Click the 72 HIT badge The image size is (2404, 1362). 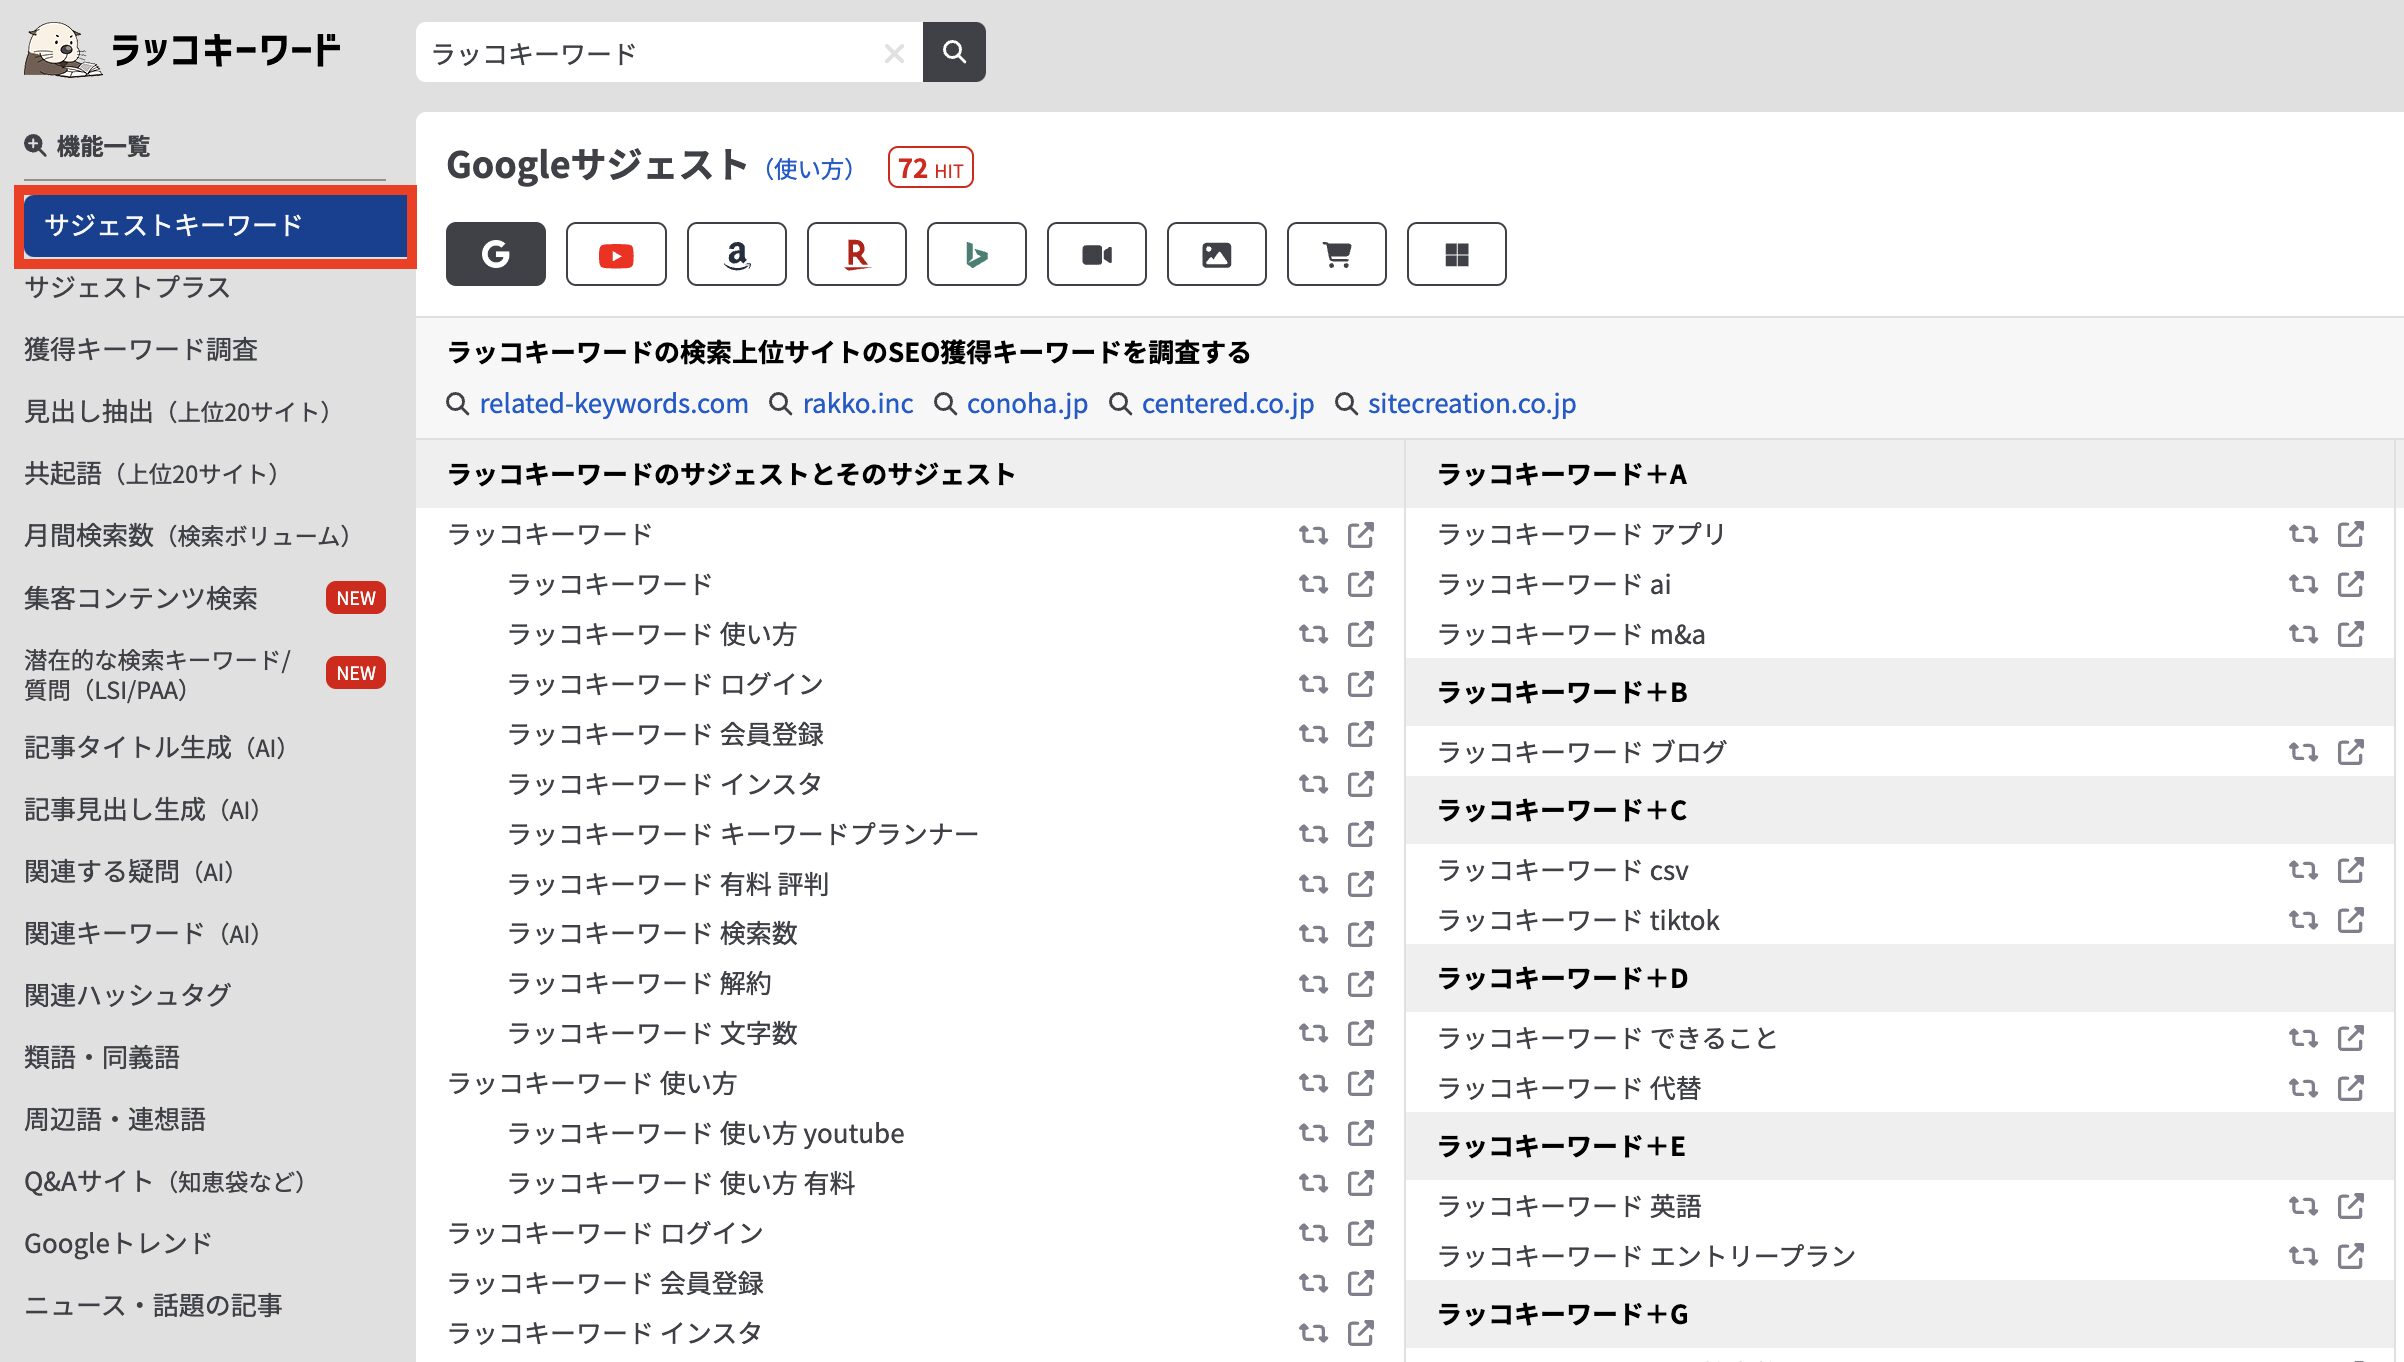tap(930, 168)
